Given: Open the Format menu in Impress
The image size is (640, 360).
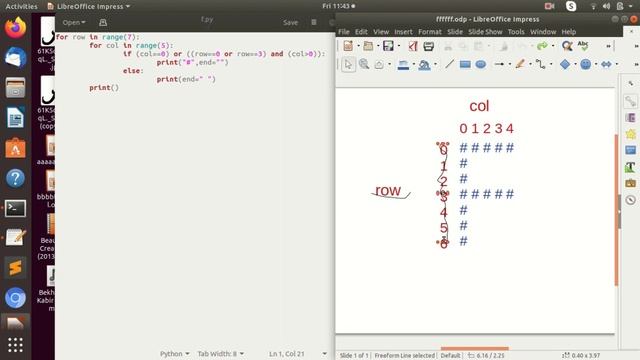Looking at the screenshot, I should tap(430, 32).
